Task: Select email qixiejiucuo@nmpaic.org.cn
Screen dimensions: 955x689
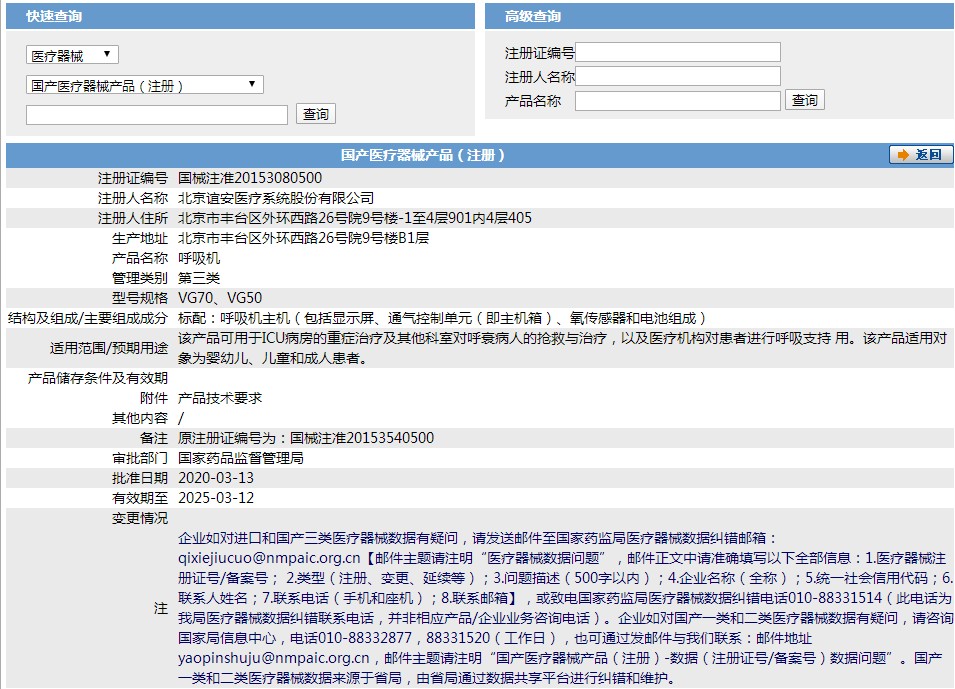Action: click(269, 558)
